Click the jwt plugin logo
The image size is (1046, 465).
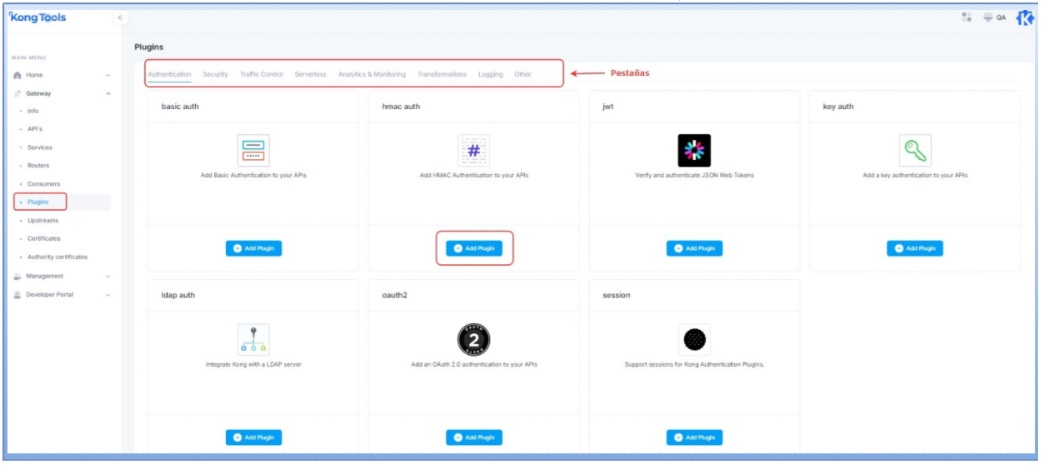693,150
